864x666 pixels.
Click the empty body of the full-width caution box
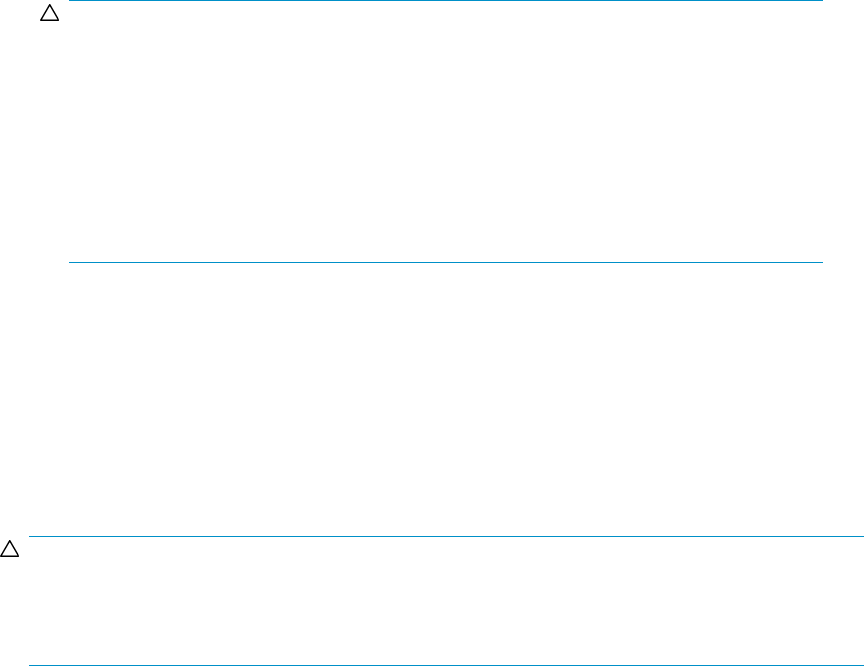(446, 600)
